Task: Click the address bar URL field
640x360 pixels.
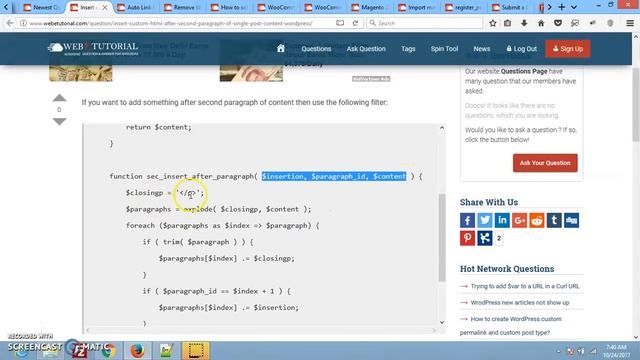Action: [180, 23]
